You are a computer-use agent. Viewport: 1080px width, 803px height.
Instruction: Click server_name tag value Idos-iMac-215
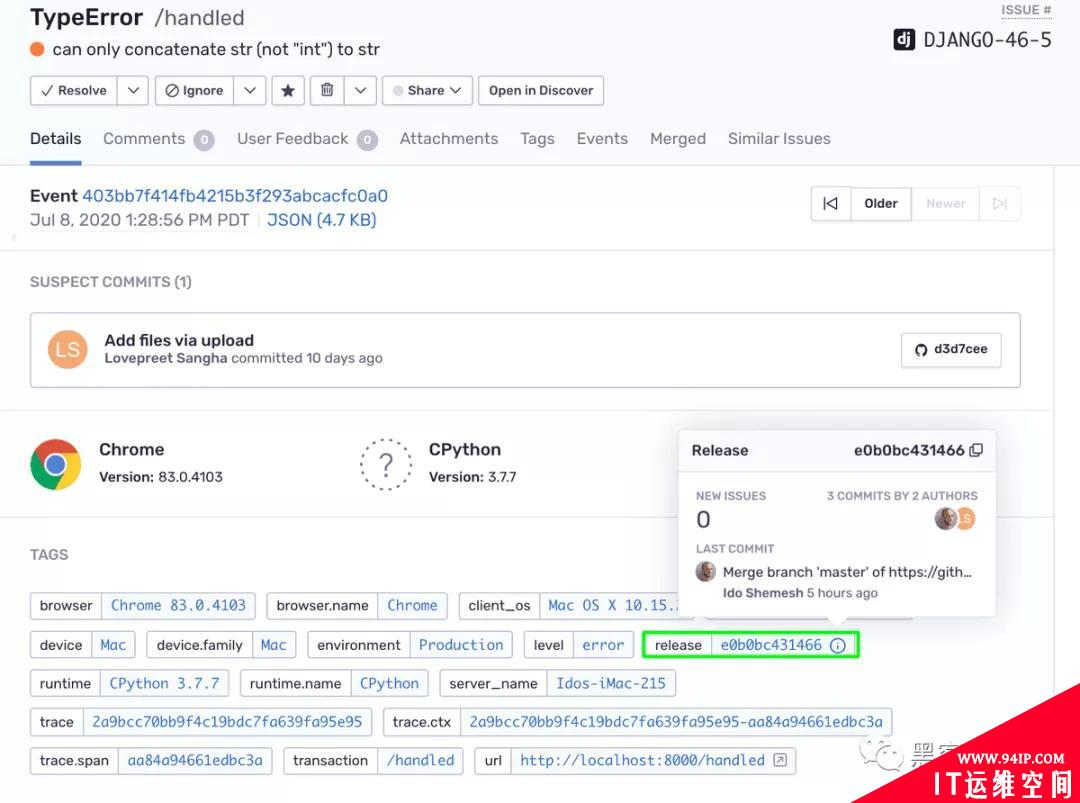(611, 683)
